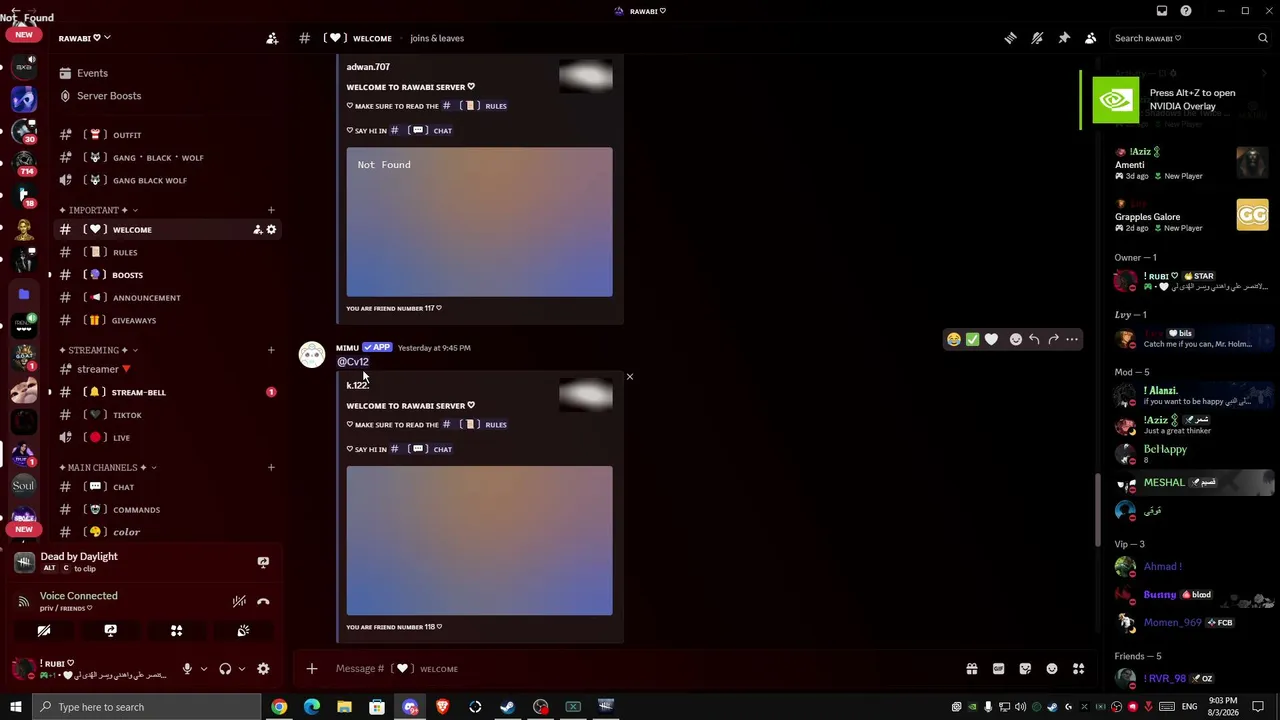React with the green checkmark emoji
This screenshot has width=1280, height=720.
(x=973, y=340)
